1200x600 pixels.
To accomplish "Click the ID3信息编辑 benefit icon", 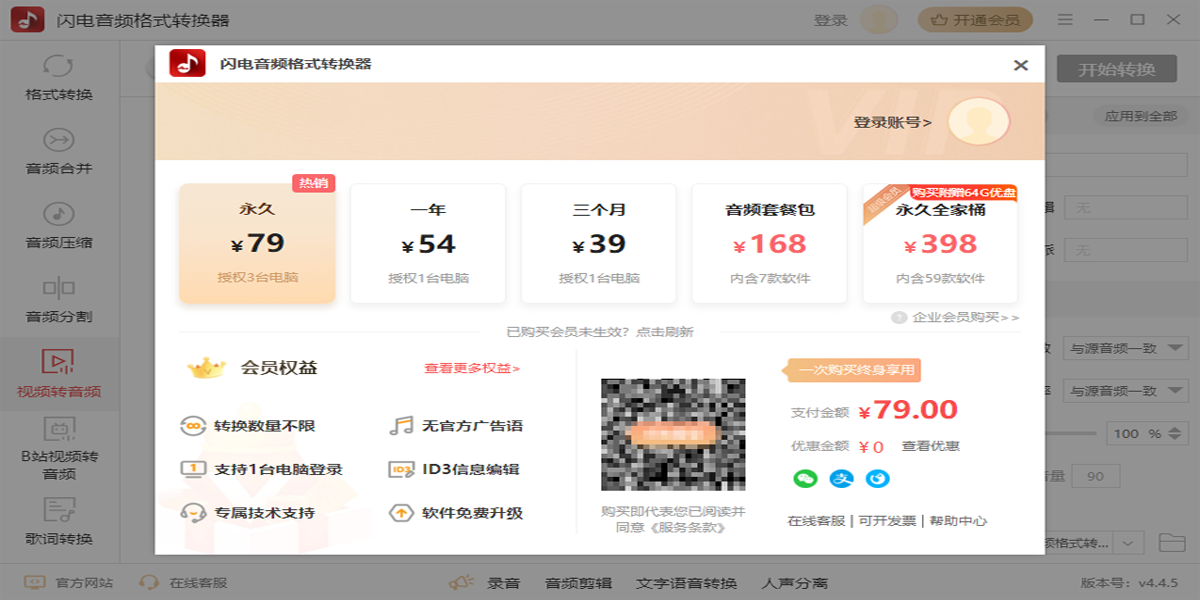I will click(x=401, y=469).
